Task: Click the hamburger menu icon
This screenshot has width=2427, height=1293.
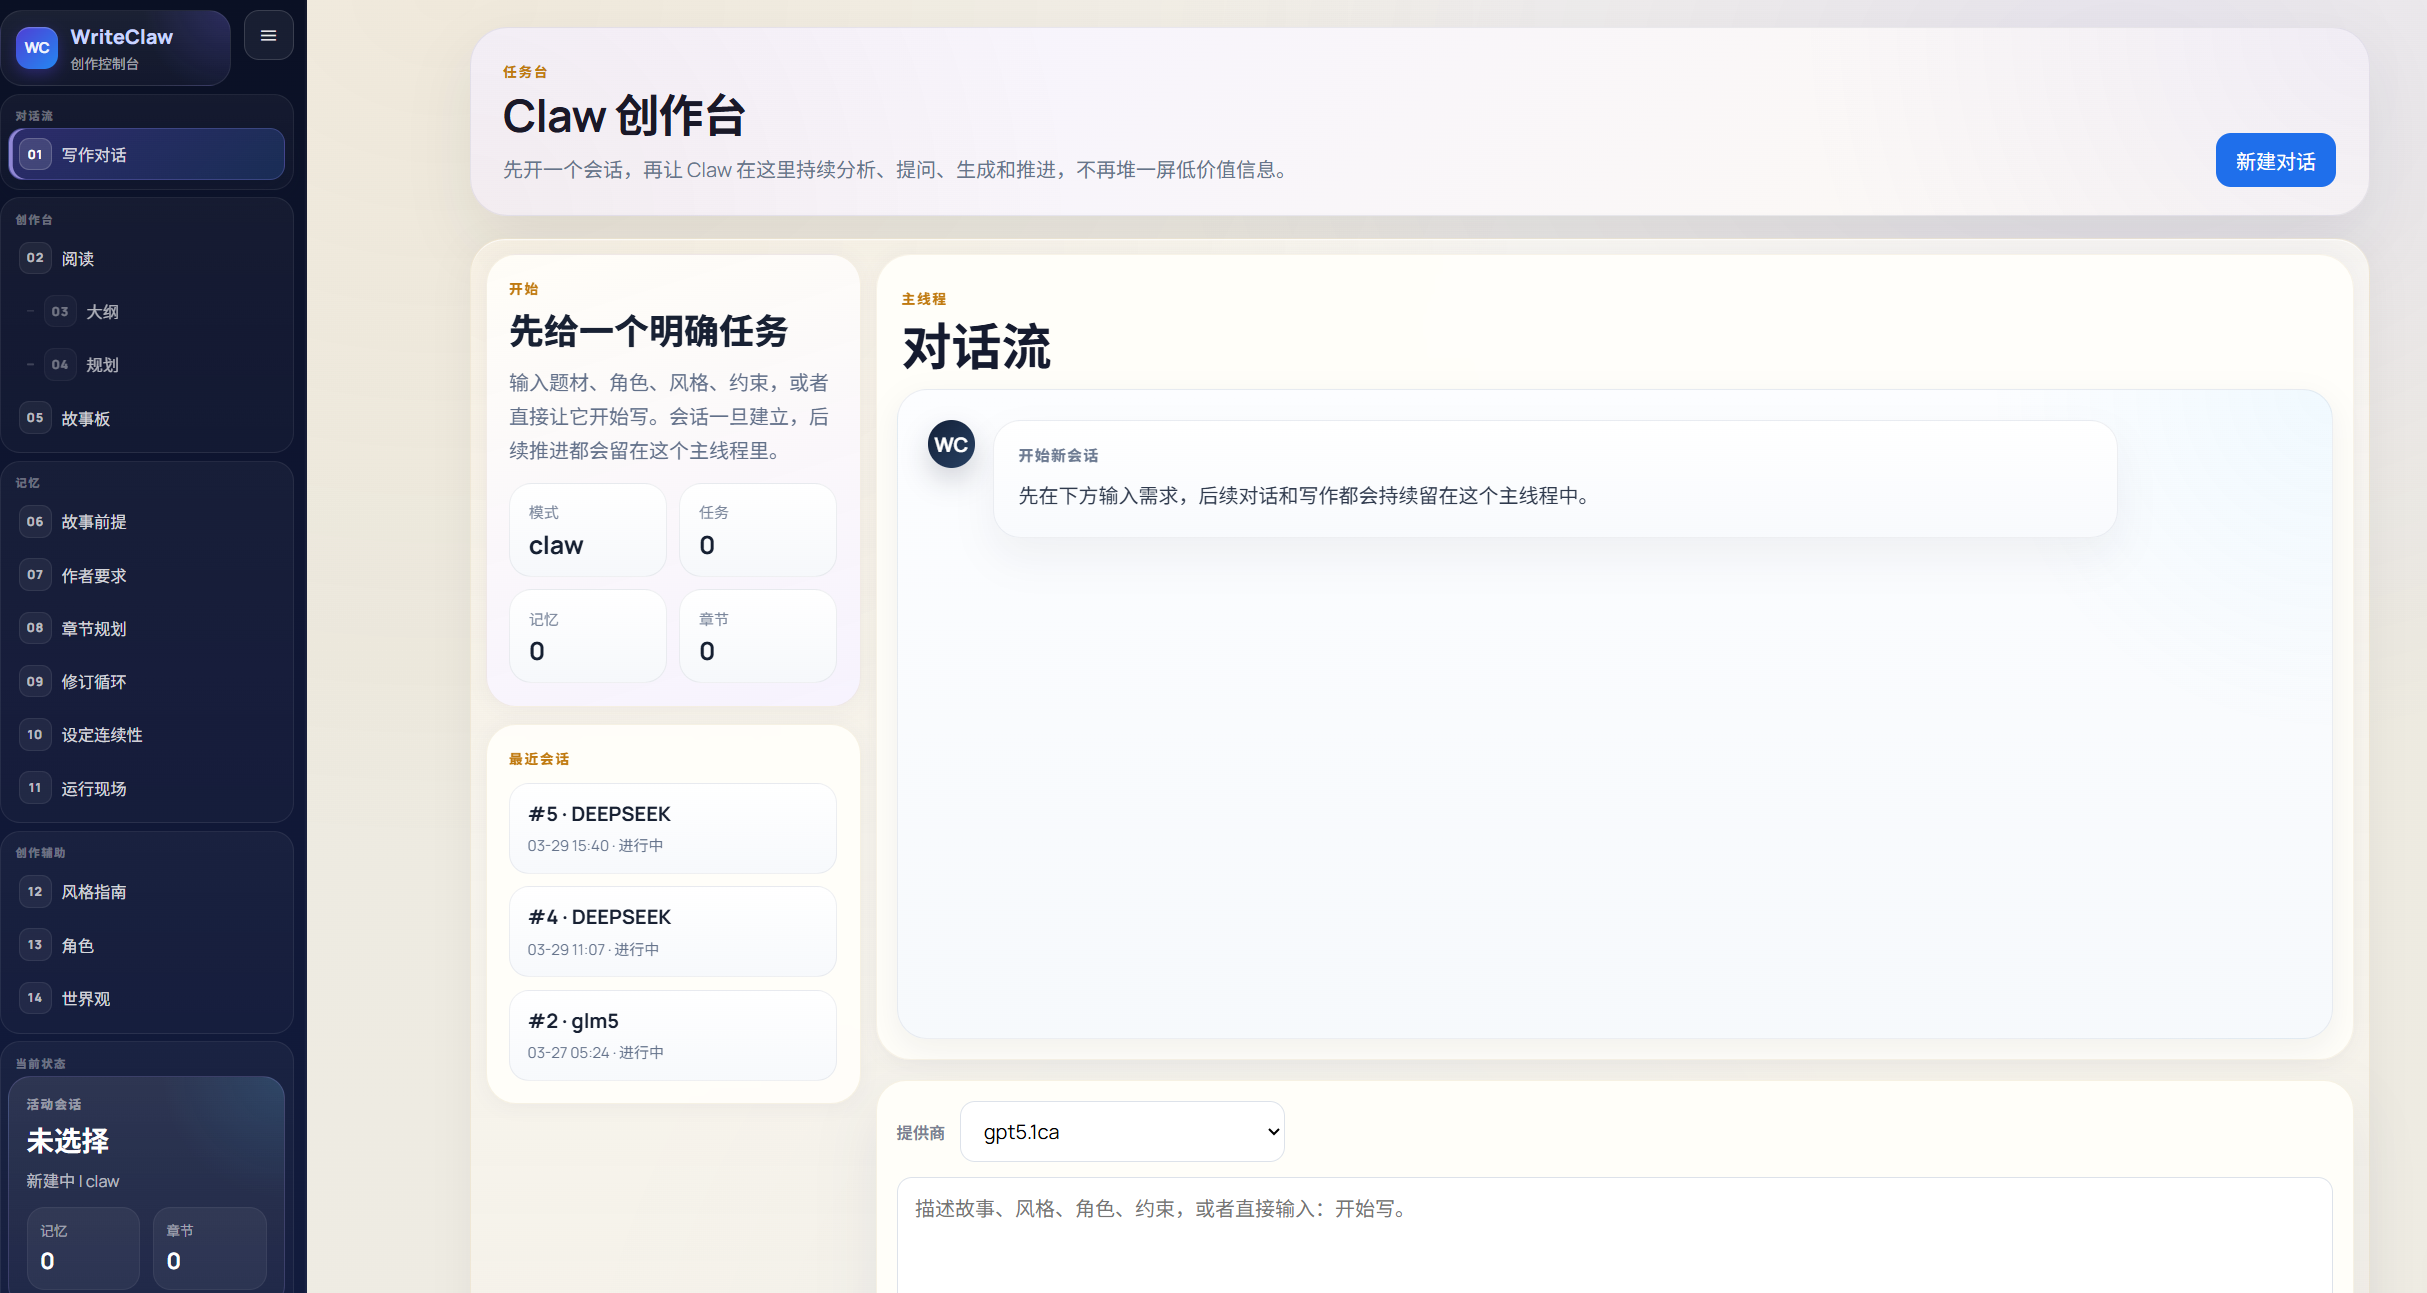Action: click(268, 35)
